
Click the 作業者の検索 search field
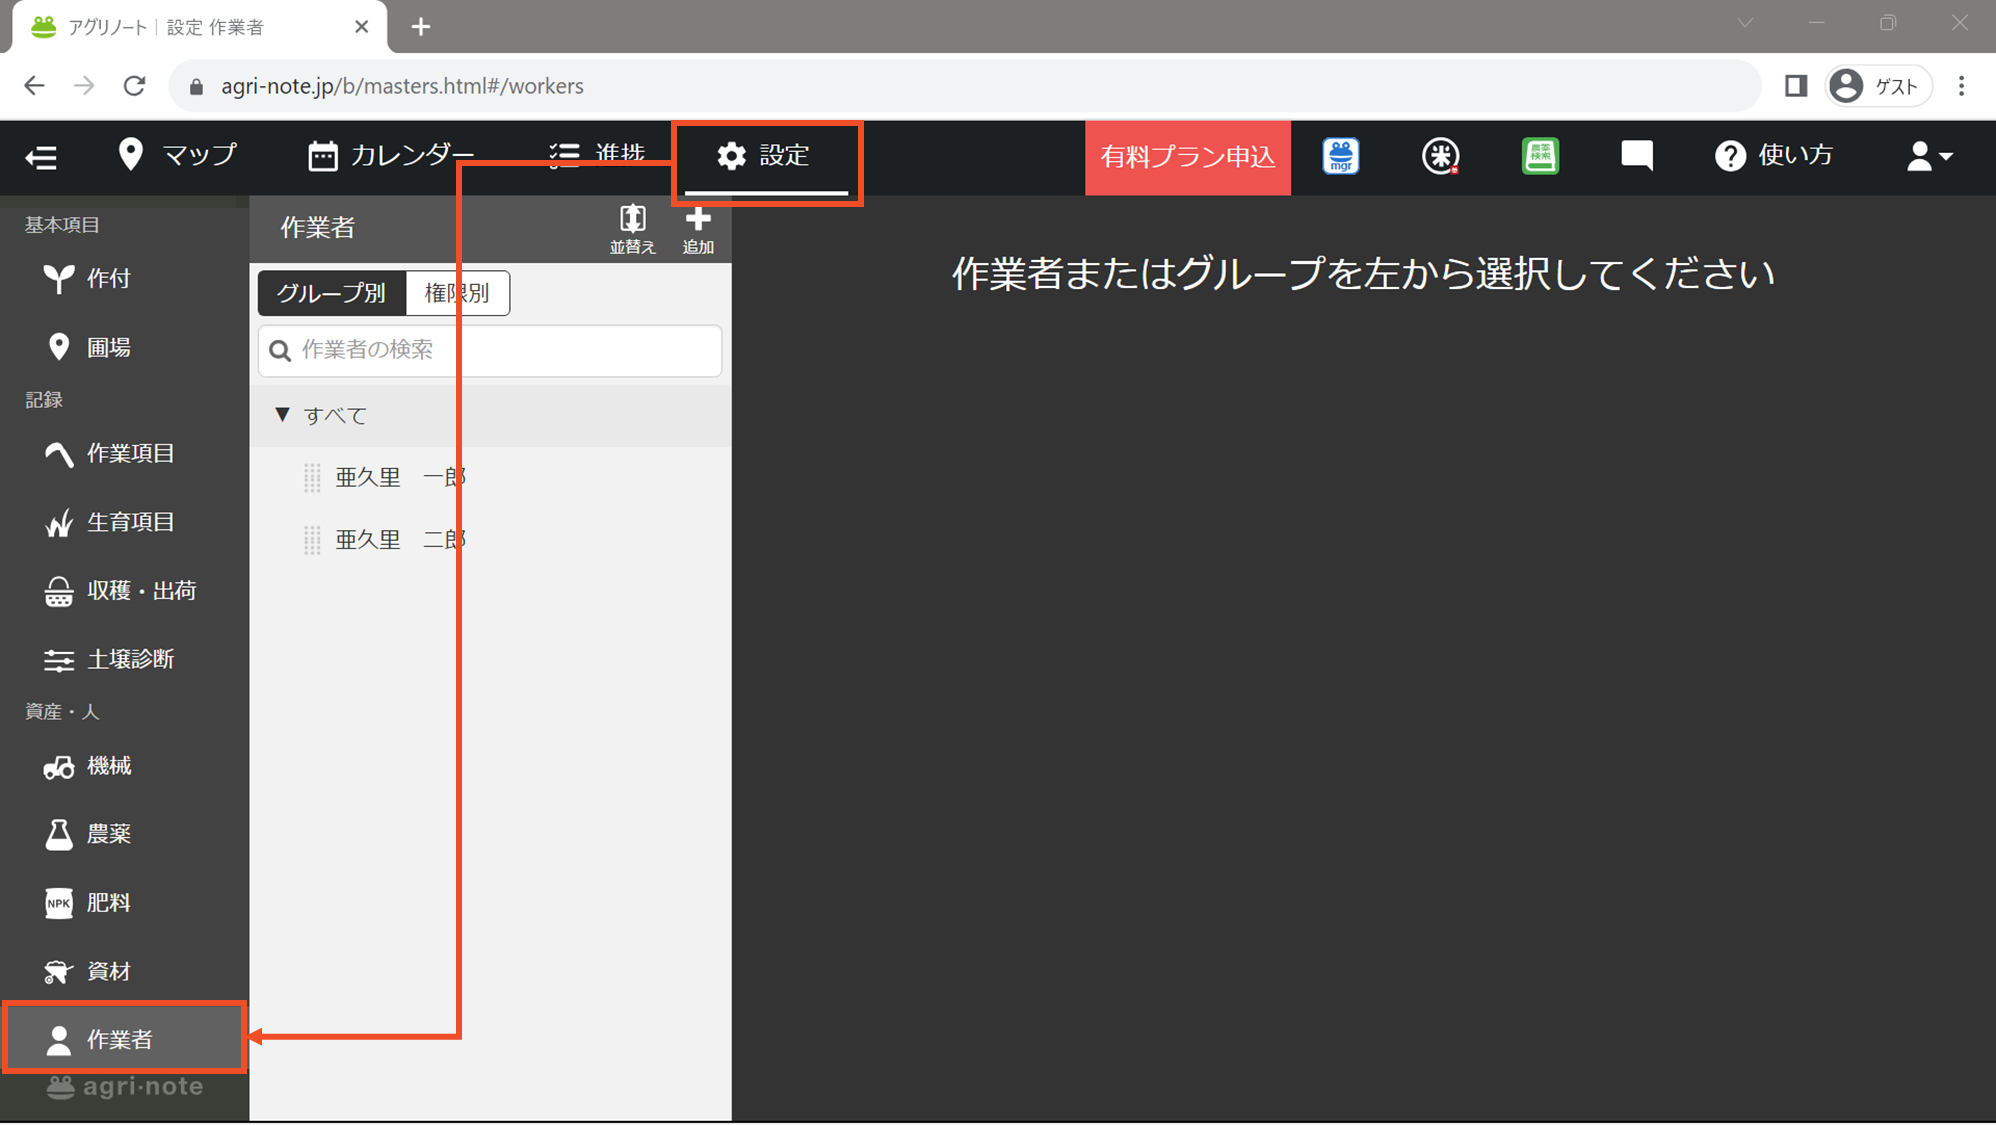point(490,350)
